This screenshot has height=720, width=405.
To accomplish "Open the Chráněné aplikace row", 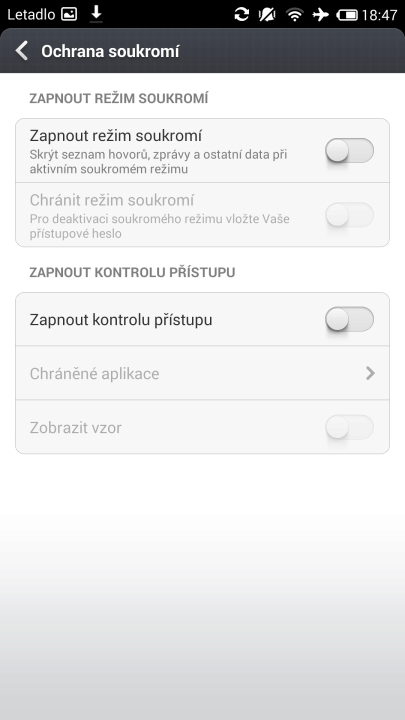I will pyautogui.click(x=202, y=373).
